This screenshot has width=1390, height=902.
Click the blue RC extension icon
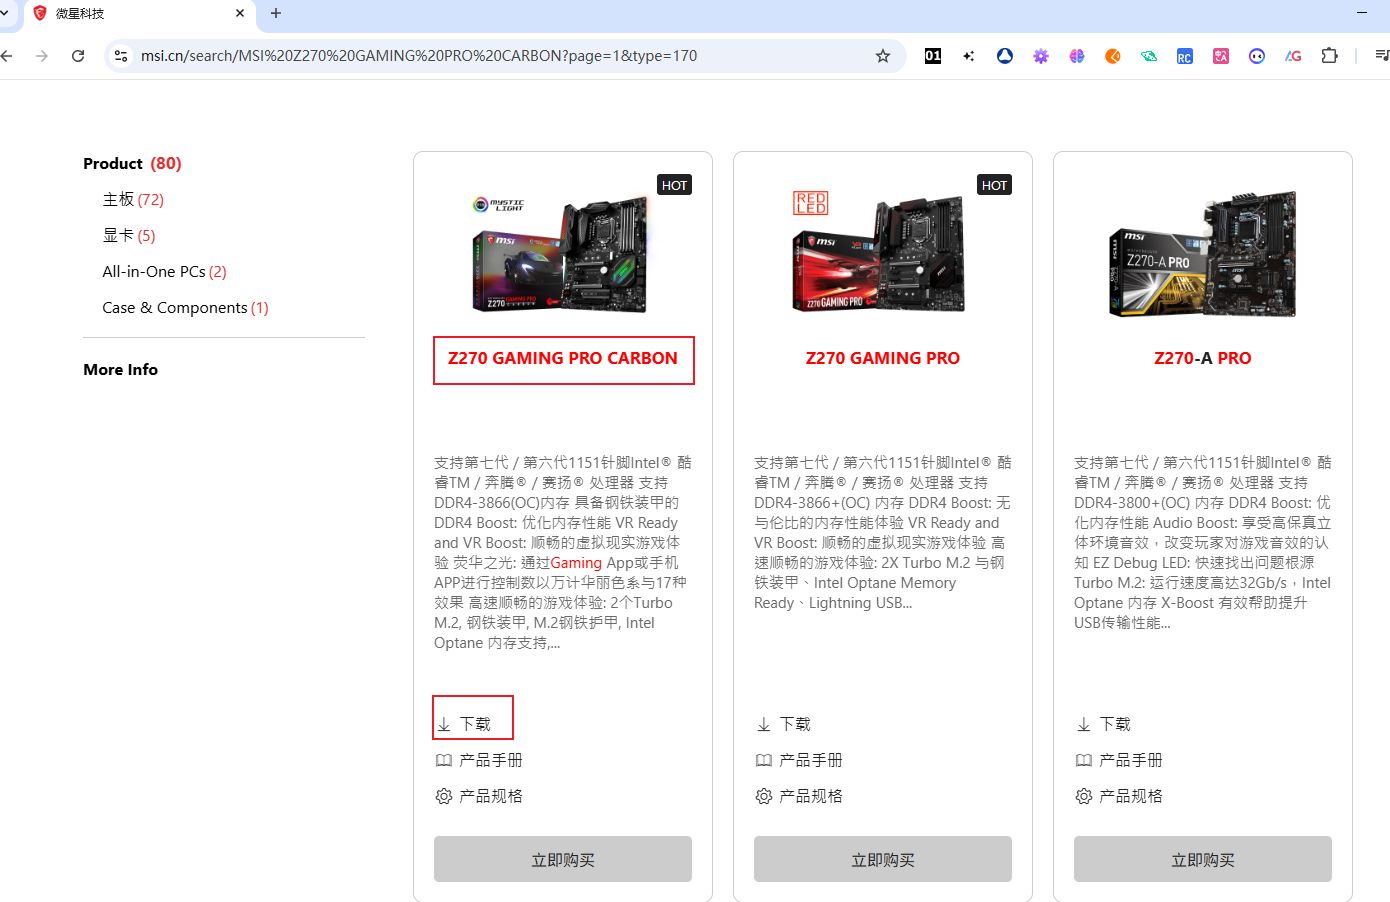tap(1185, 56)
